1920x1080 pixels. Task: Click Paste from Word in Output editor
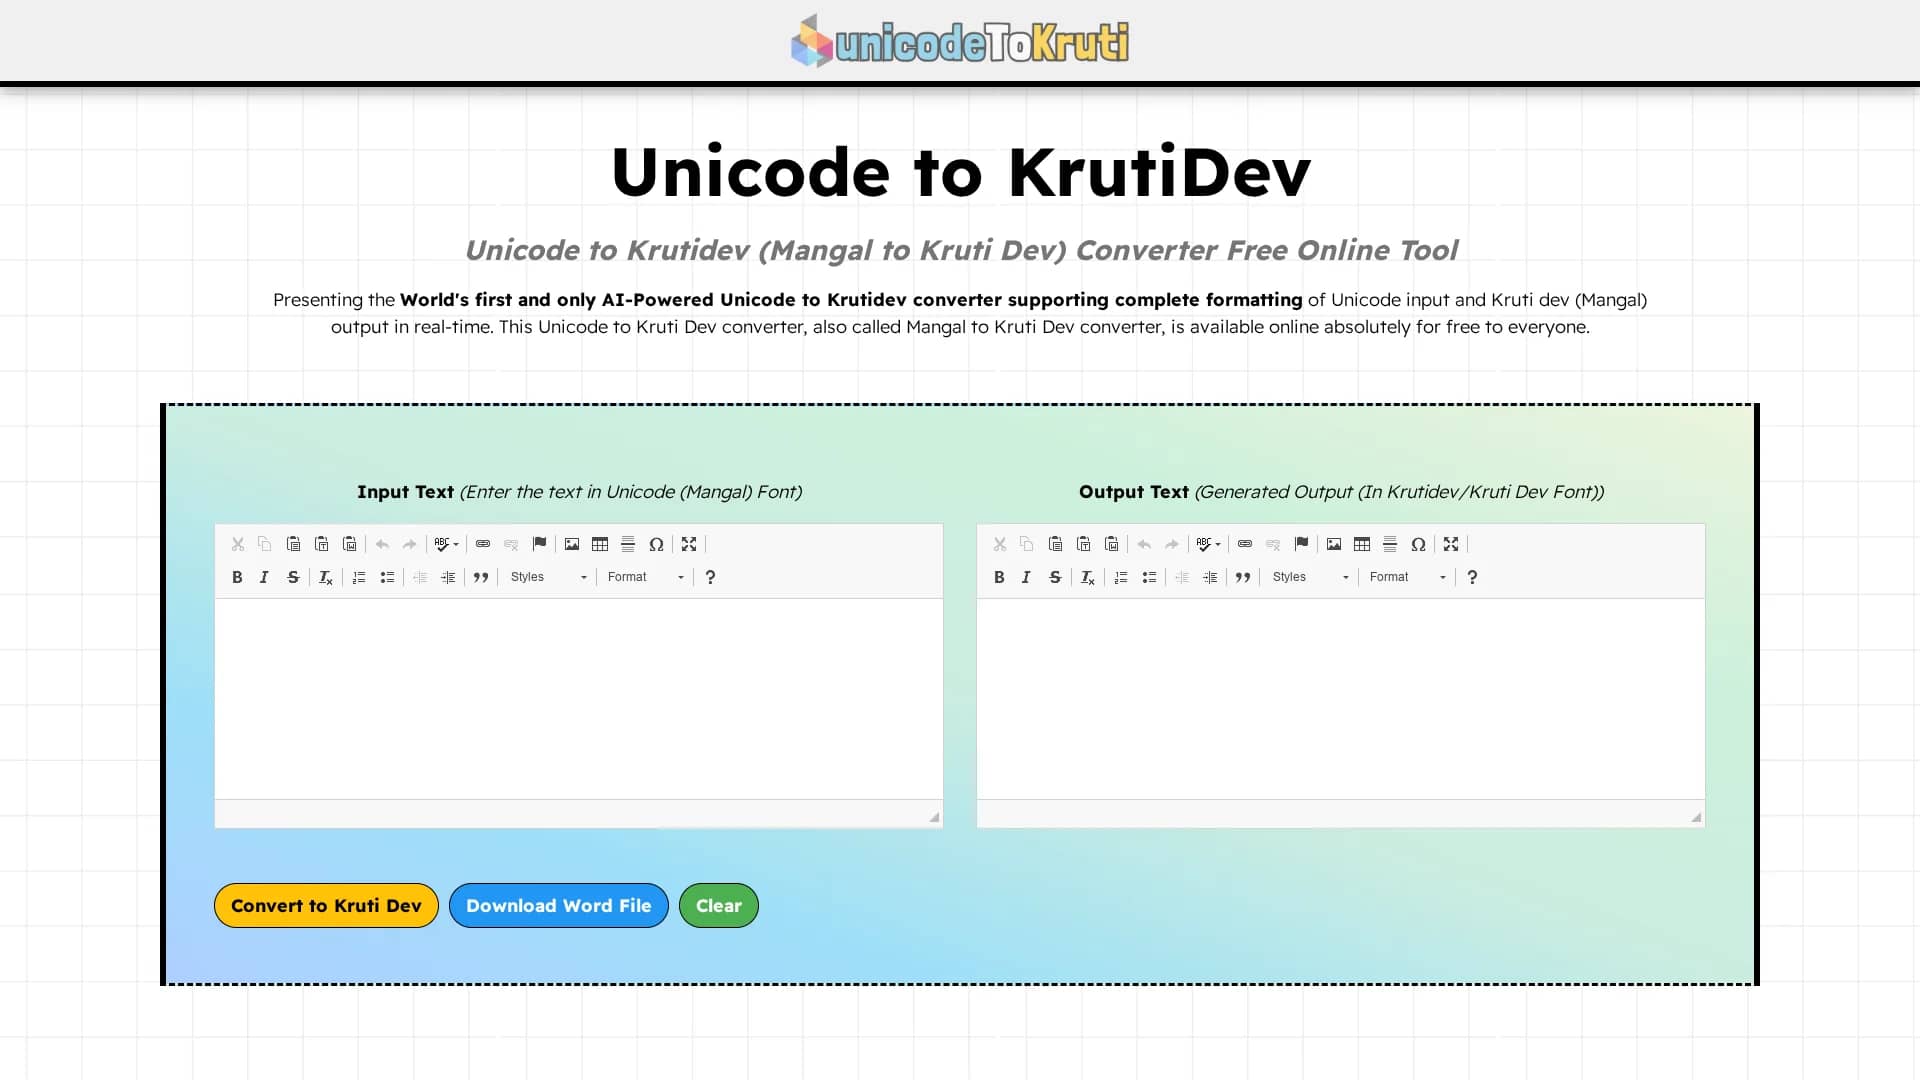[x=1111, y=544]
